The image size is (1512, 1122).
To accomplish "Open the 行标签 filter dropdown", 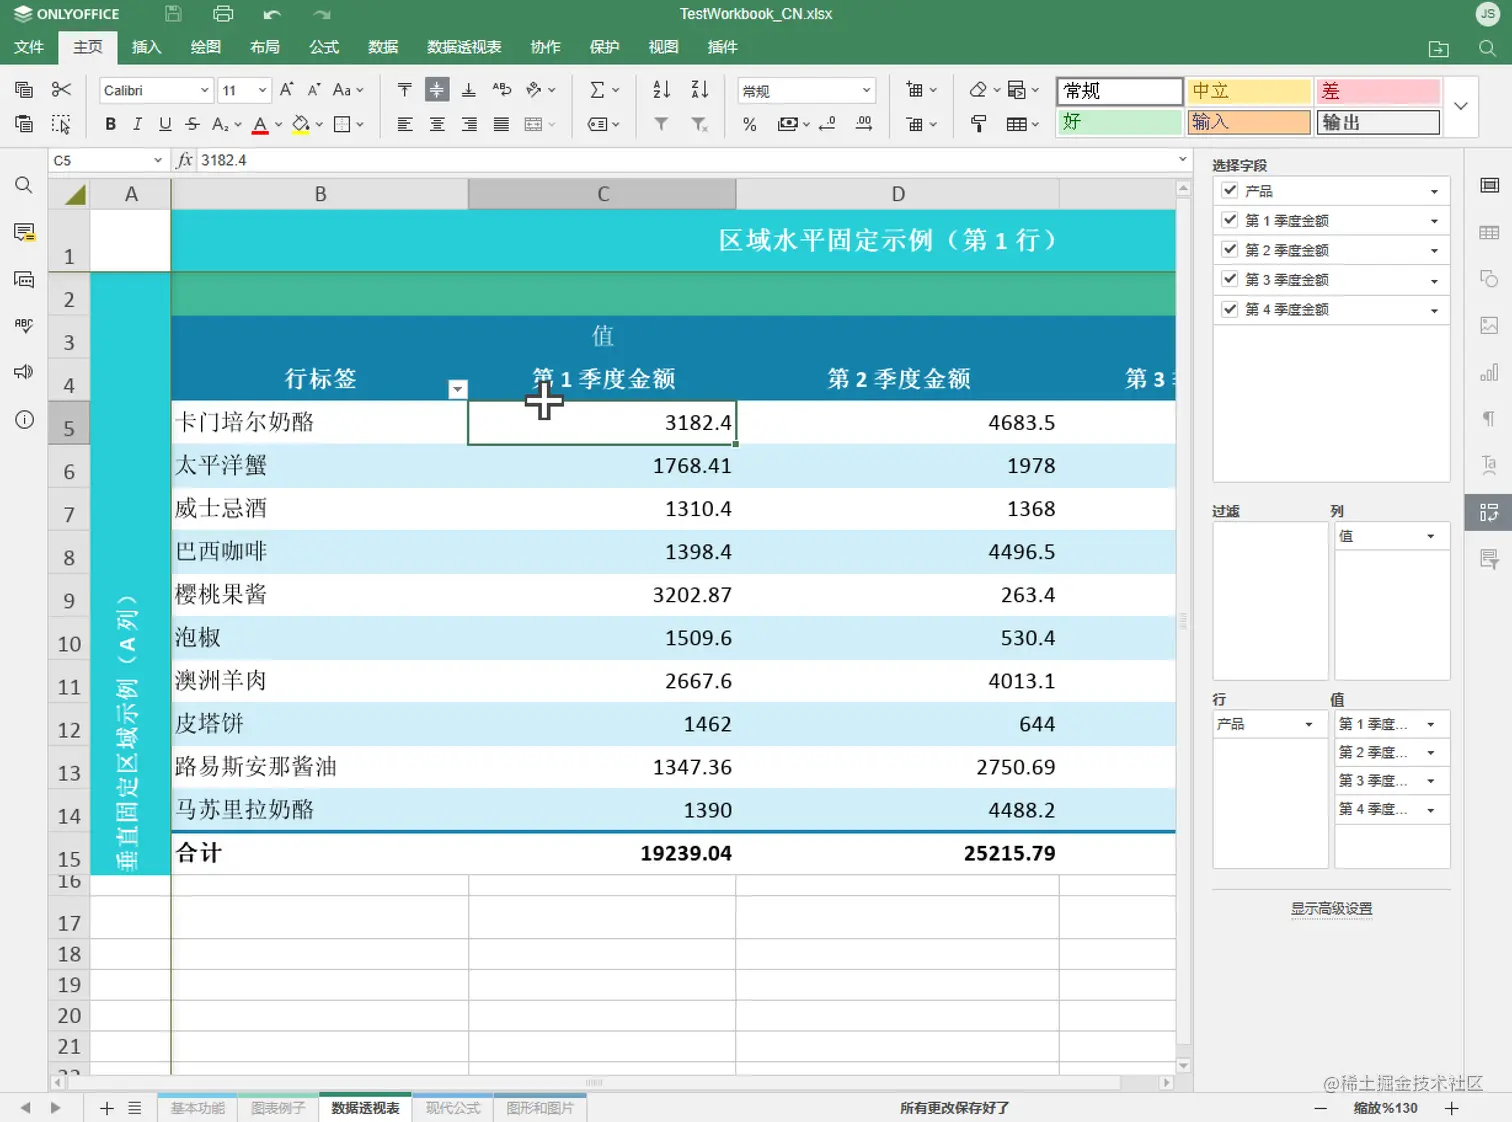I will (x=458, y=389).
